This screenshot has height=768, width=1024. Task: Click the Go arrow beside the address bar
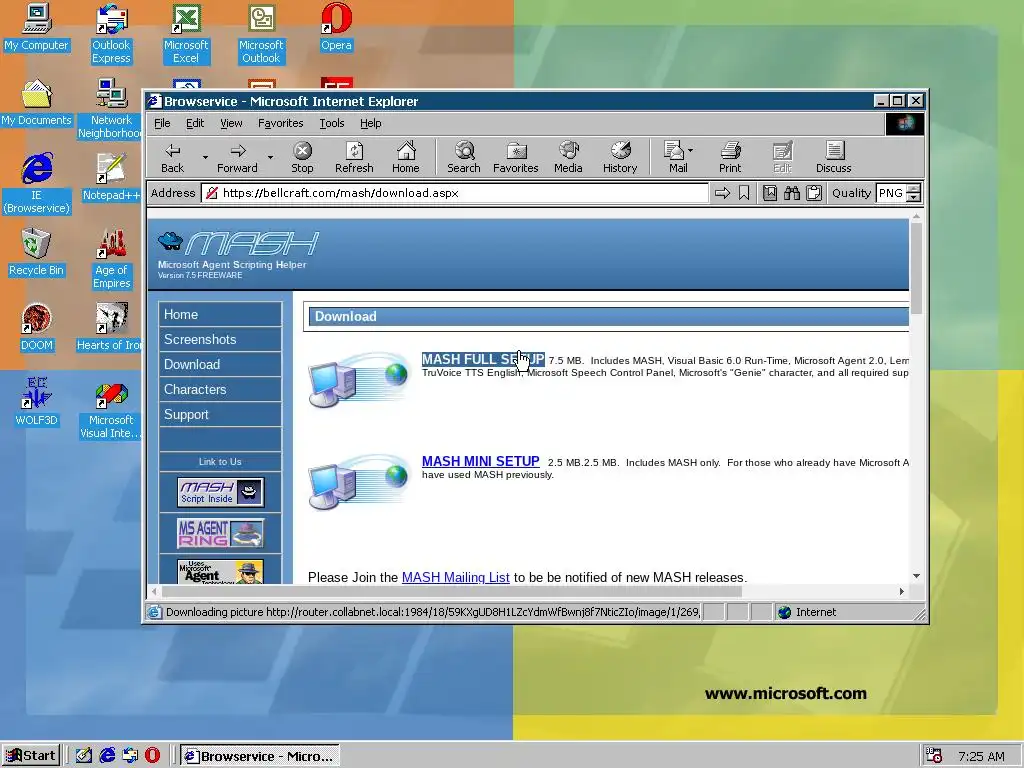(722, 193)
